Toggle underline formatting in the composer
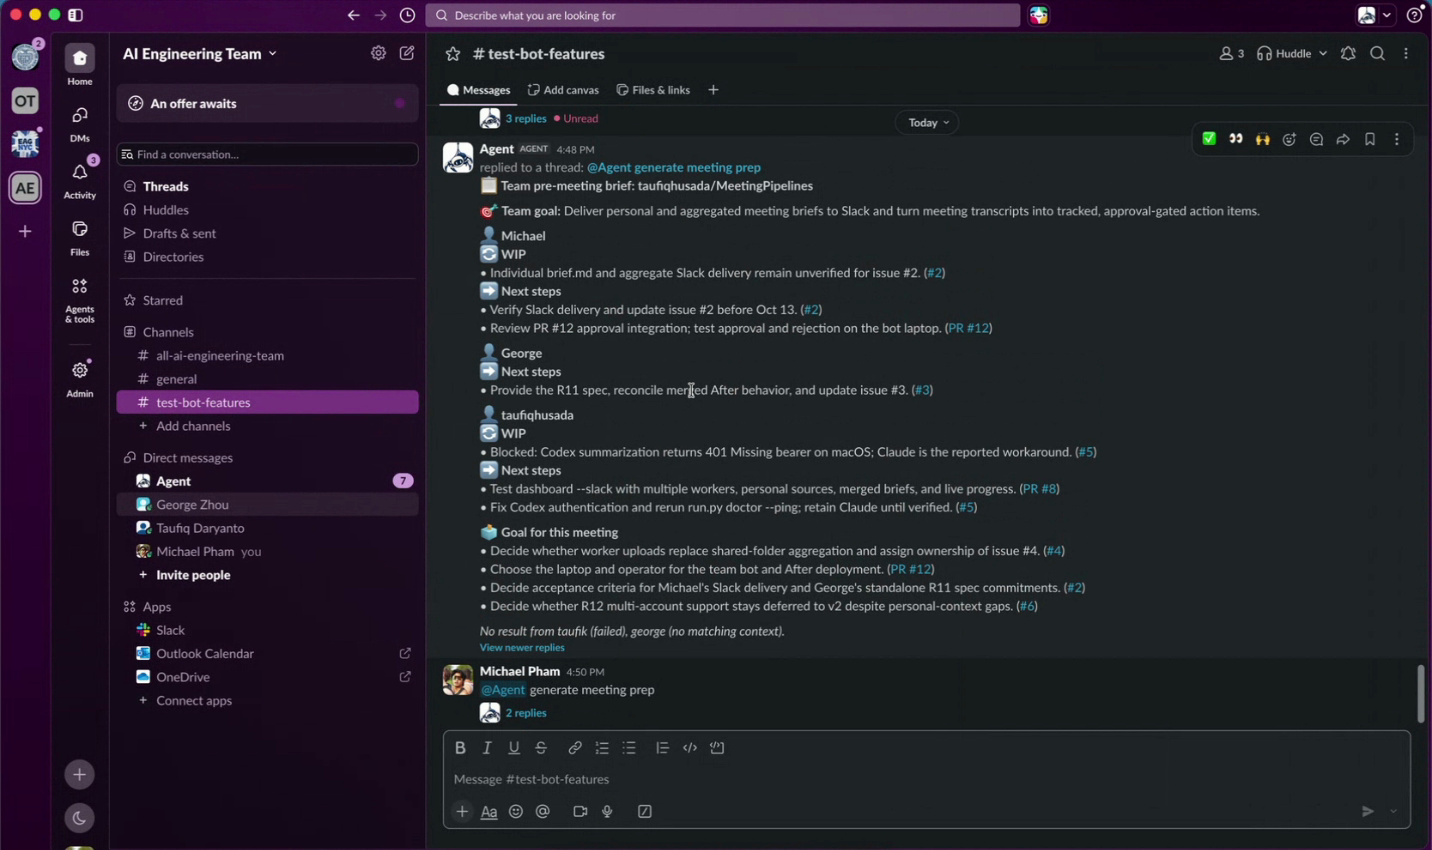This screenshot has height=850, width=1432. pyautogui.click(x=514, y=748)
